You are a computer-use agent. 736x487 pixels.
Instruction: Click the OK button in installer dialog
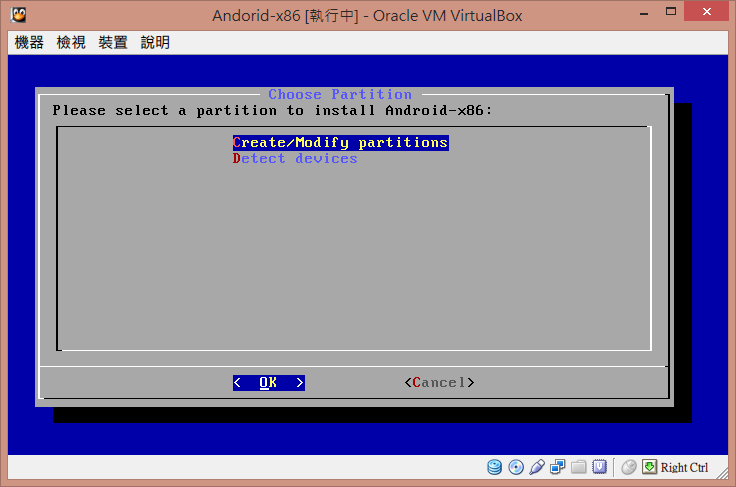point(268,383)
